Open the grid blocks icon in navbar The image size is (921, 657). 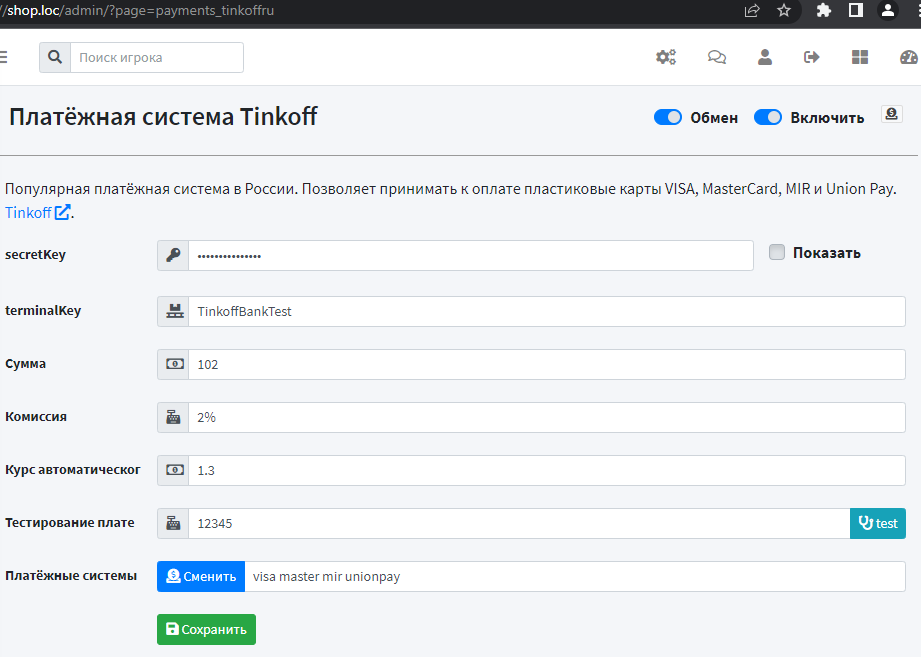[860, 57]
